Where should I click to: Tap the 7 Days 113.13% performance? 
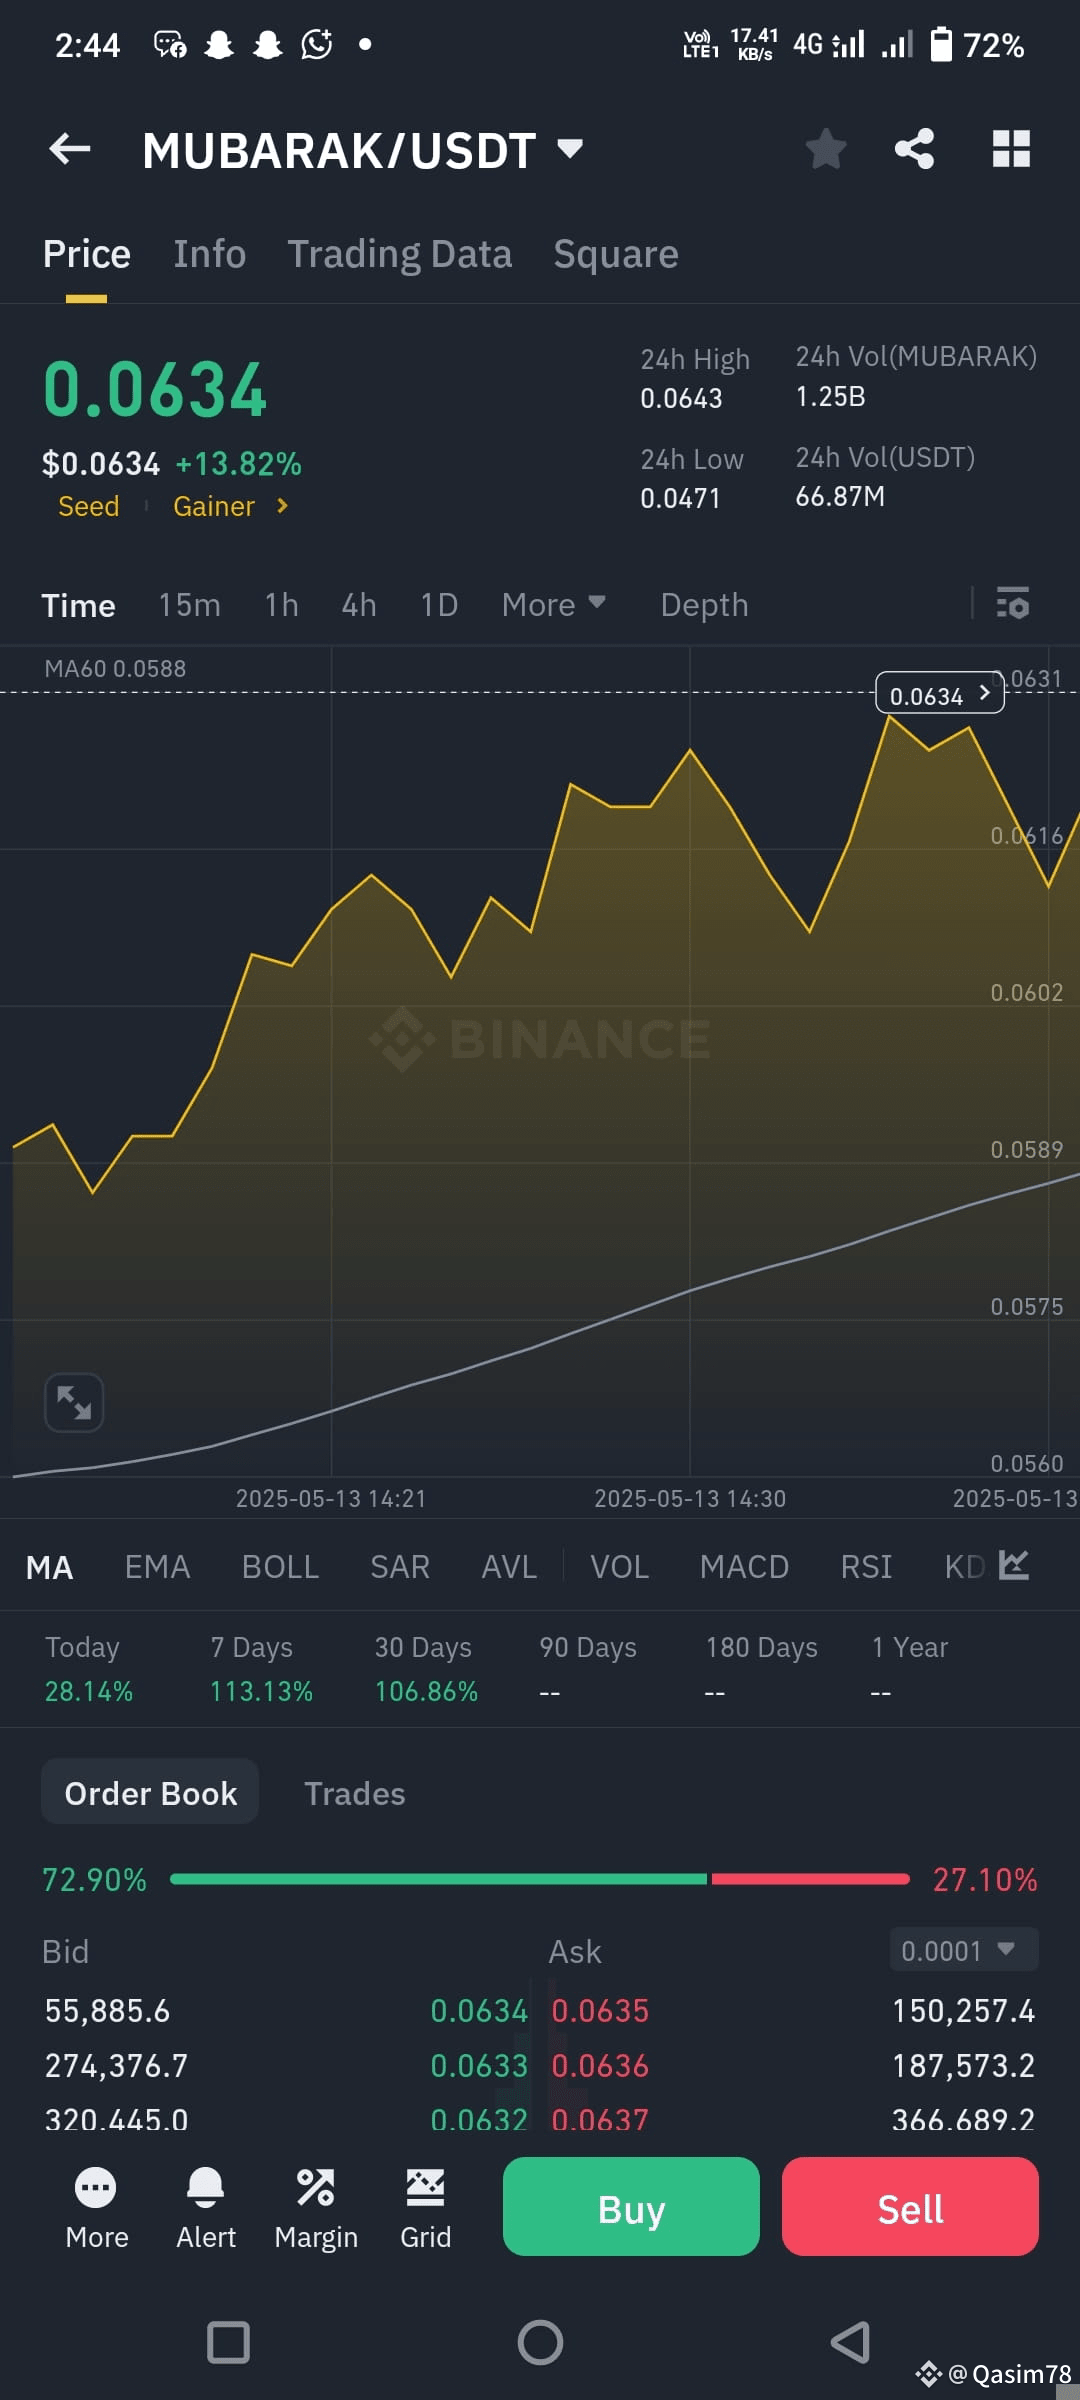261,1669
